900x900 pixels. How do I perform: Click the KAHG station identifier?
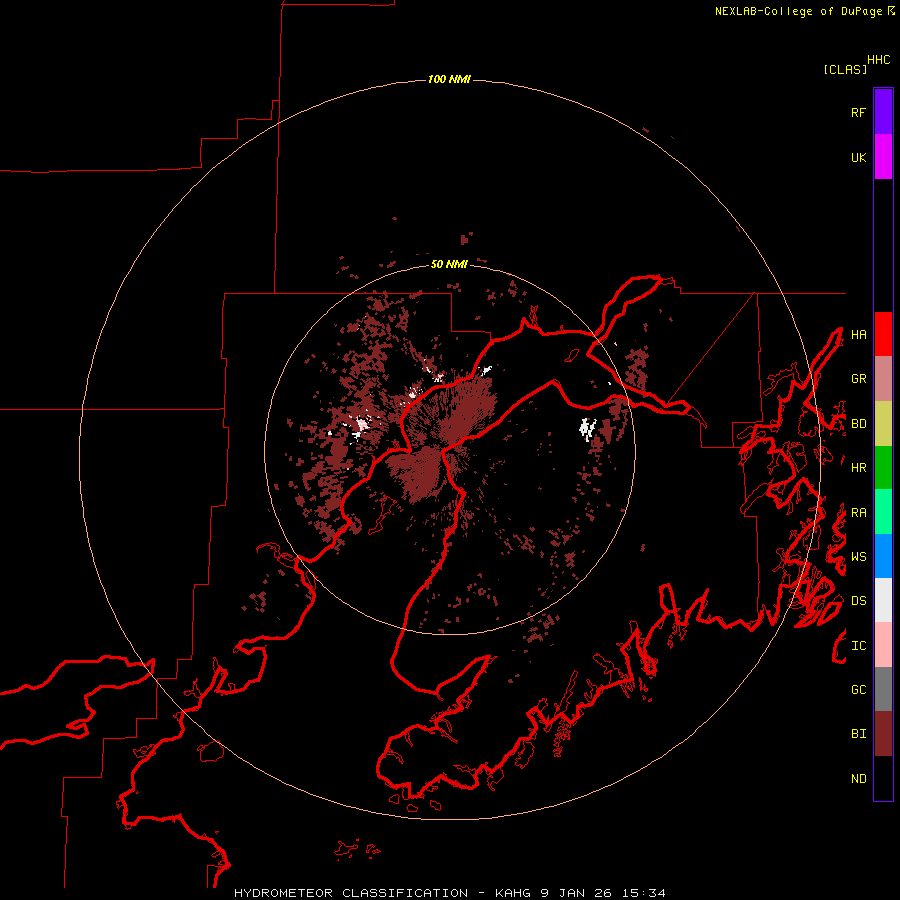point(513,893)
